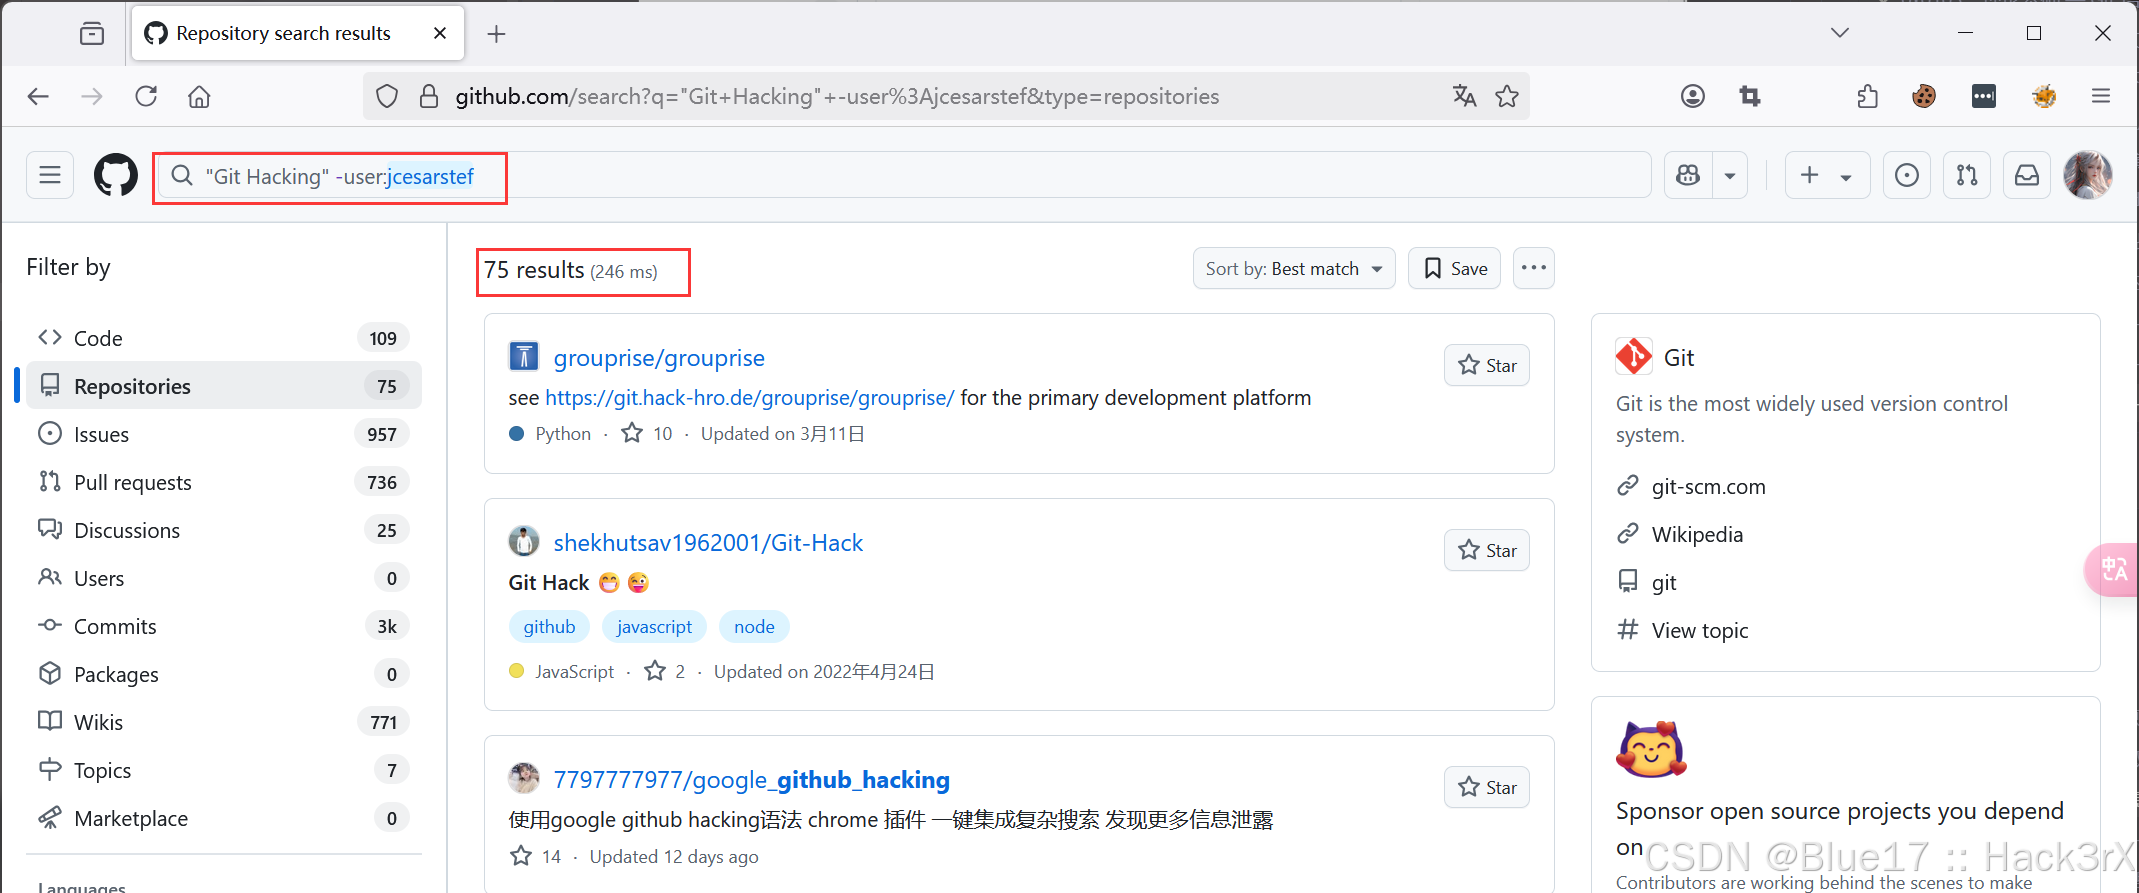Star the grouprise/grouprise repository
Viewport: 2139px width, 893px height.
[1487, 365]
